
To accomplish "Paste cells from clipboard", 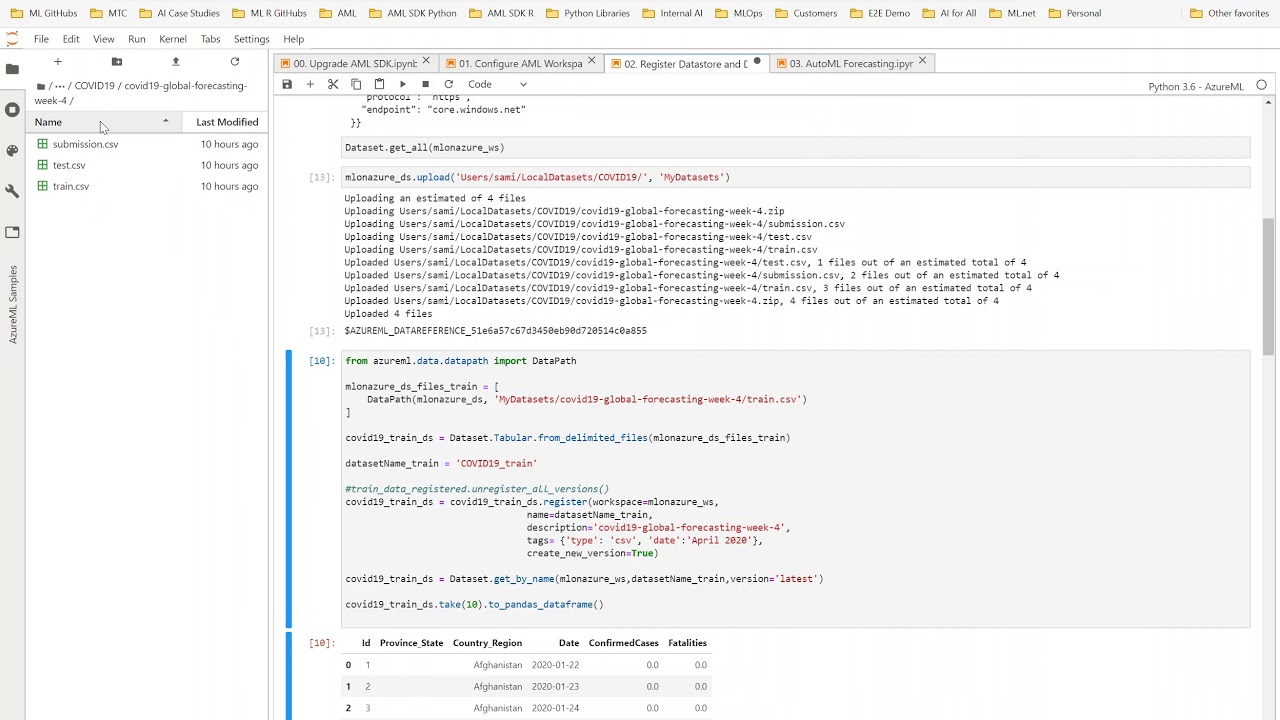I will click(379, 84).
